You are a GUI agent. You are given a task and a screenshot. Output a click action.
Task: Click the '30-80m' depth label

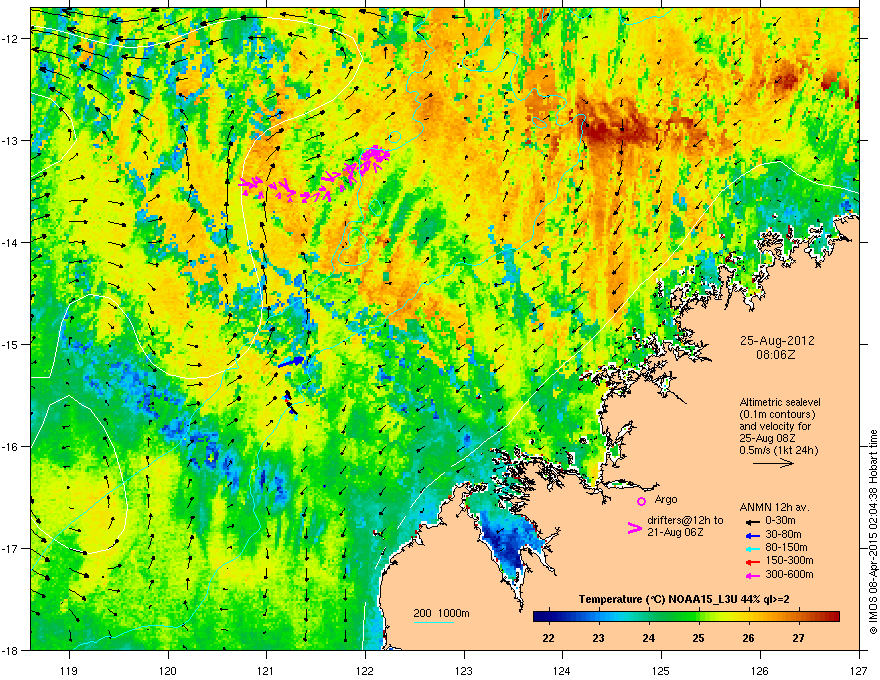783,534
